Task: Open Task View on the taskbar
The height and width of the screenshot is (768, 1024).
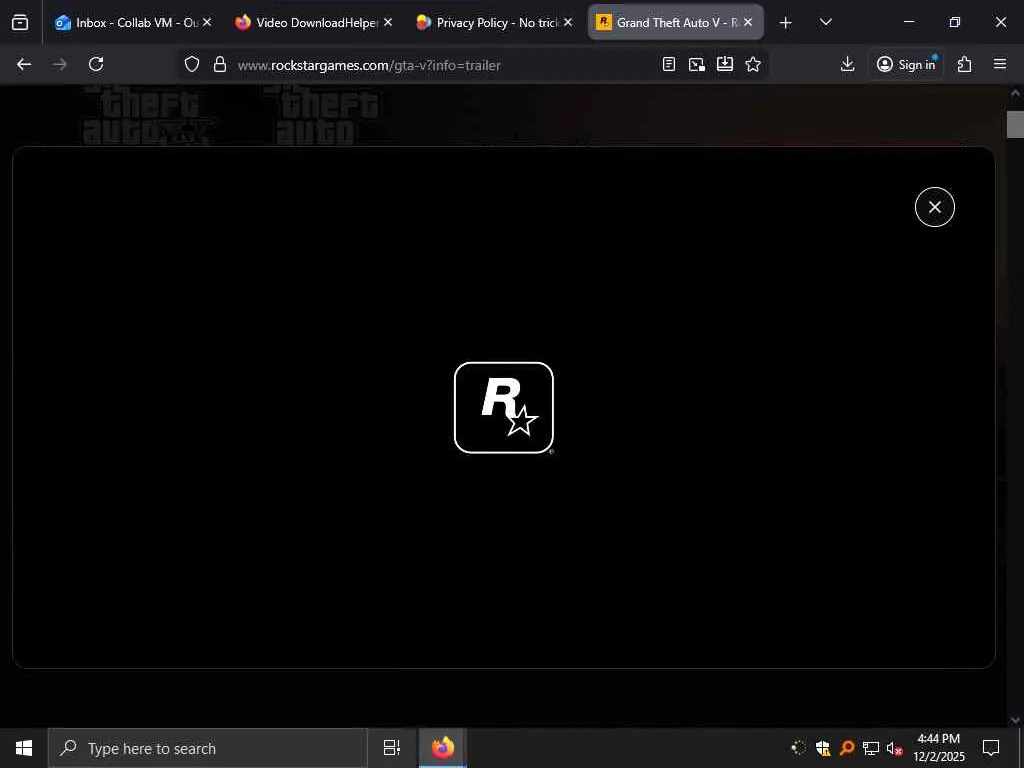Action: coord(392,748)
